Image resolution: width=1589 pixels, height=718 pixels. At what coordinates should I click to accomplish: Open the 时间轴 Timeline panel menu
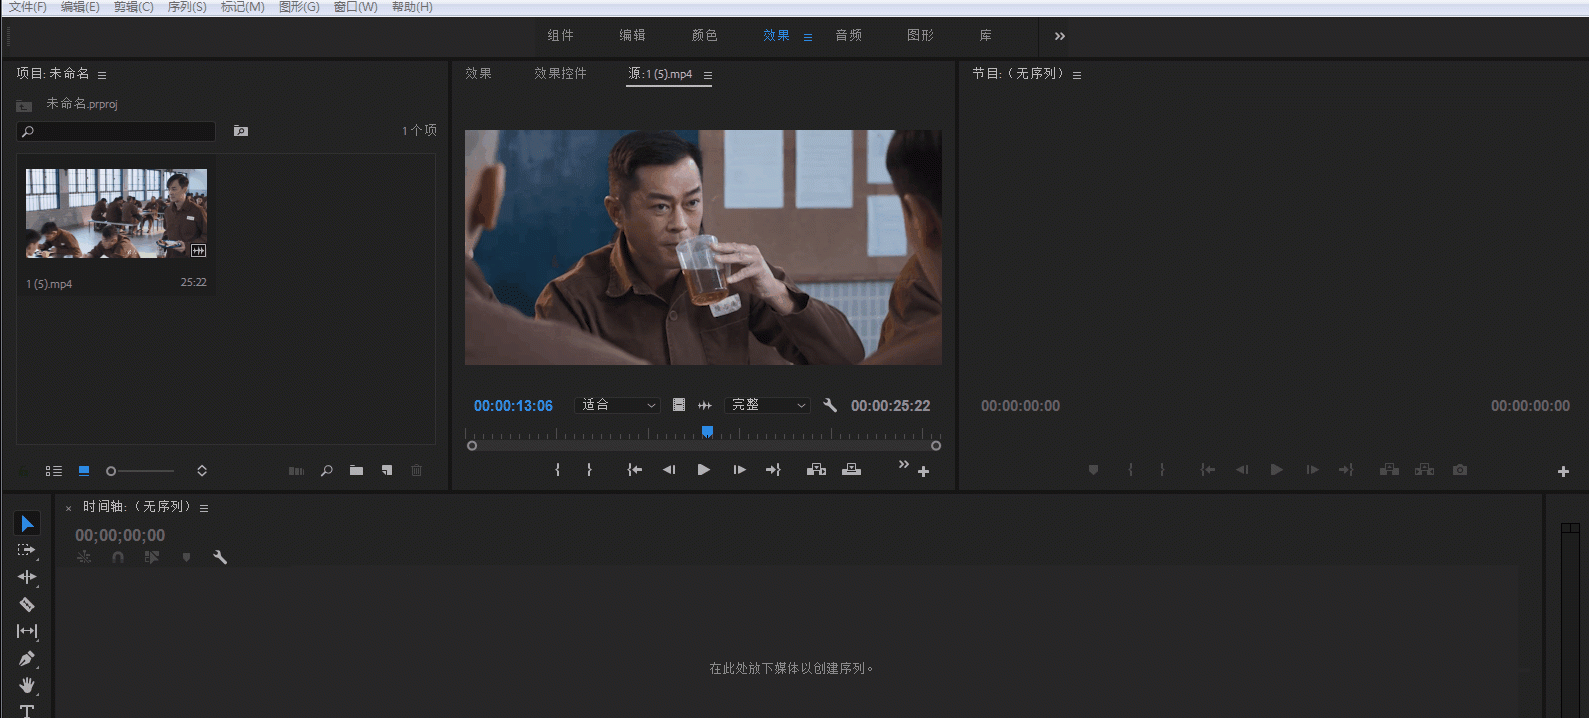204,508
